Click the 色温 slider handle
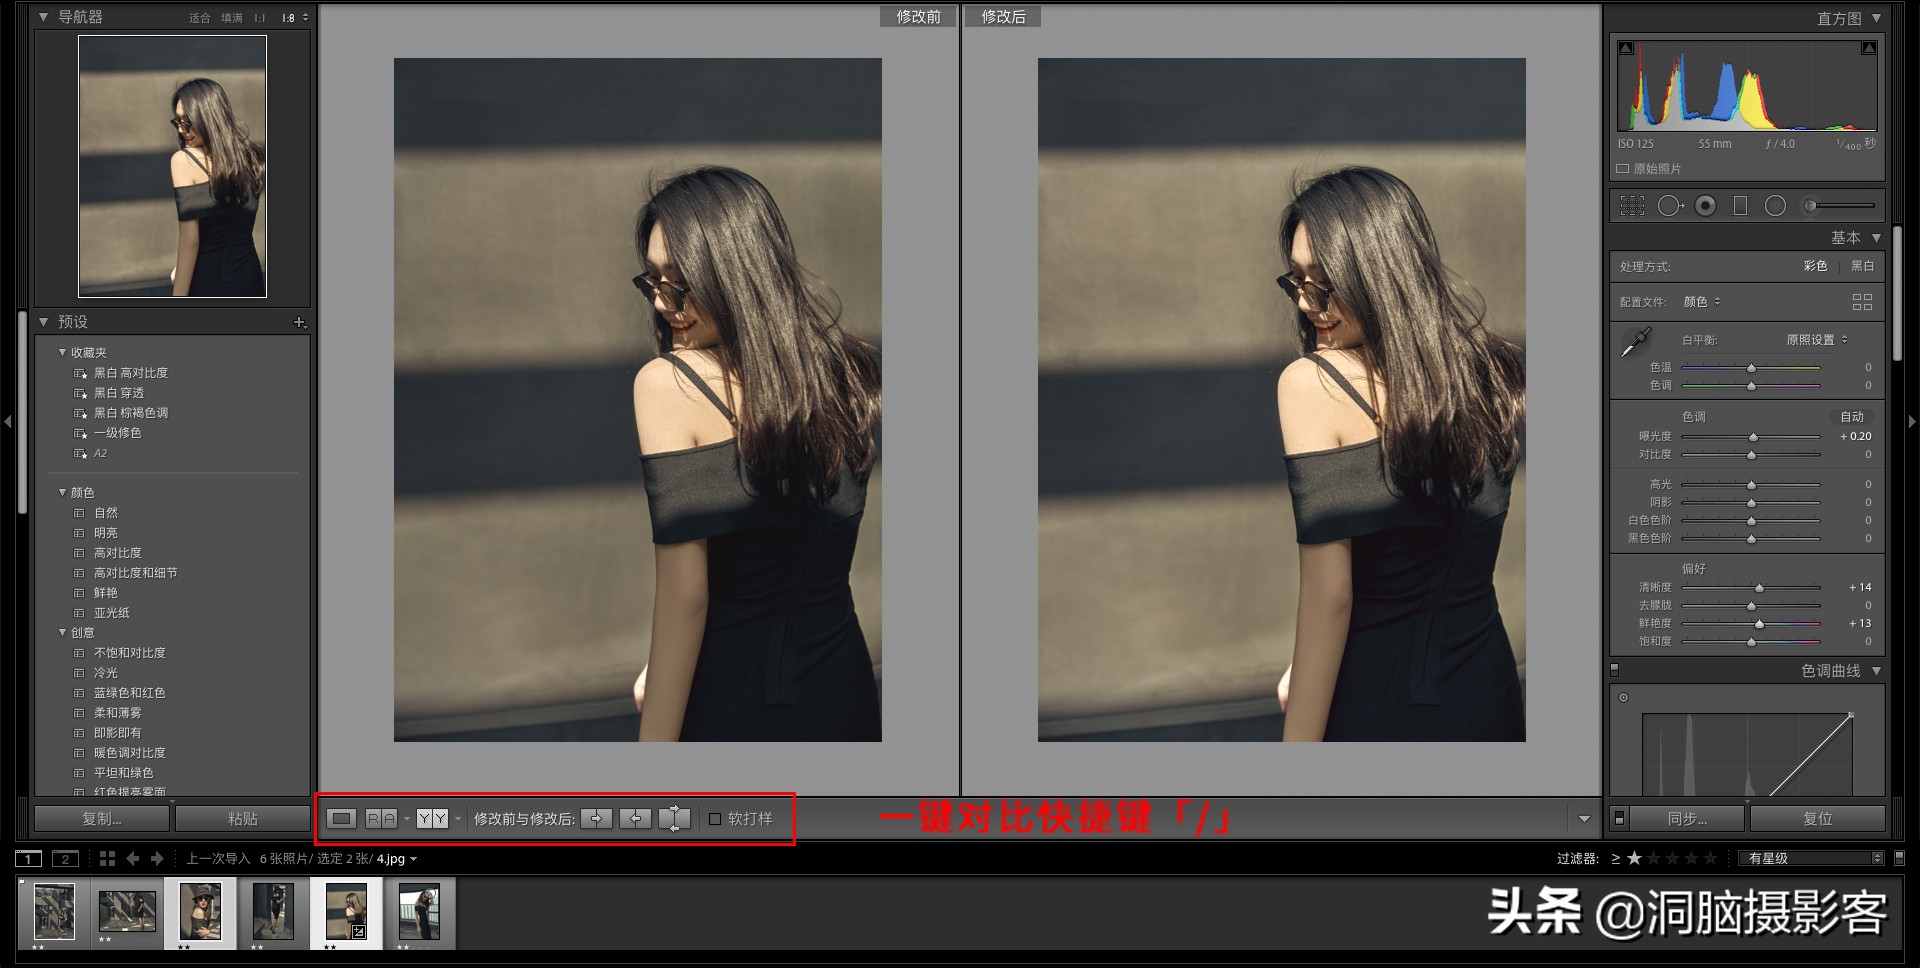The width and height of the screenshot is (1920, 968). (1751, 368)
